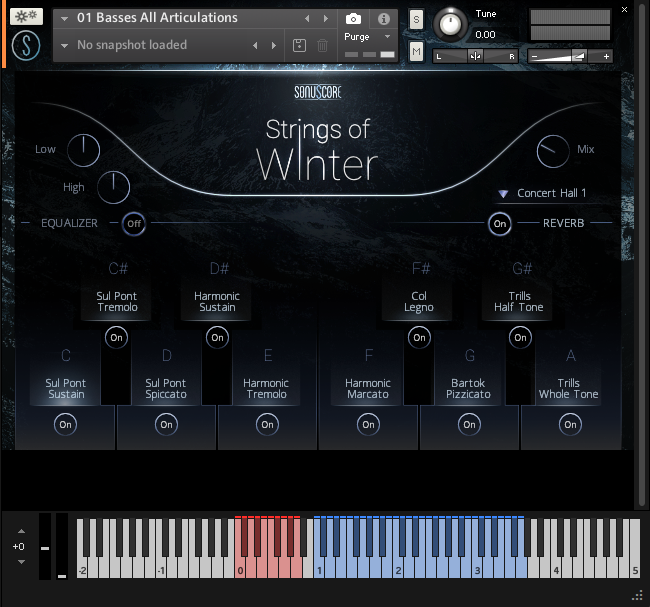Click the mod wheel strip
This screenshot has height=607, width=650.
[62, 546]
